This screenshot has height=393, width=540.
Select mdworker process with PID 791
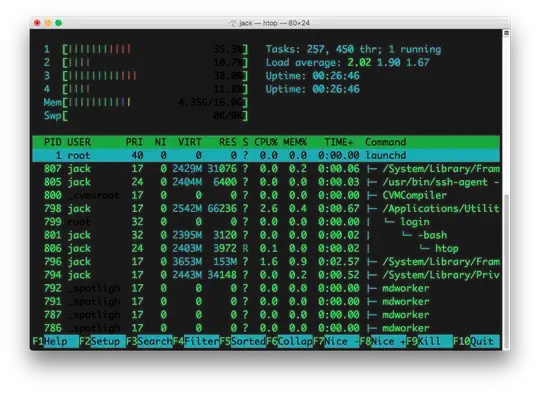pos(266,301)
